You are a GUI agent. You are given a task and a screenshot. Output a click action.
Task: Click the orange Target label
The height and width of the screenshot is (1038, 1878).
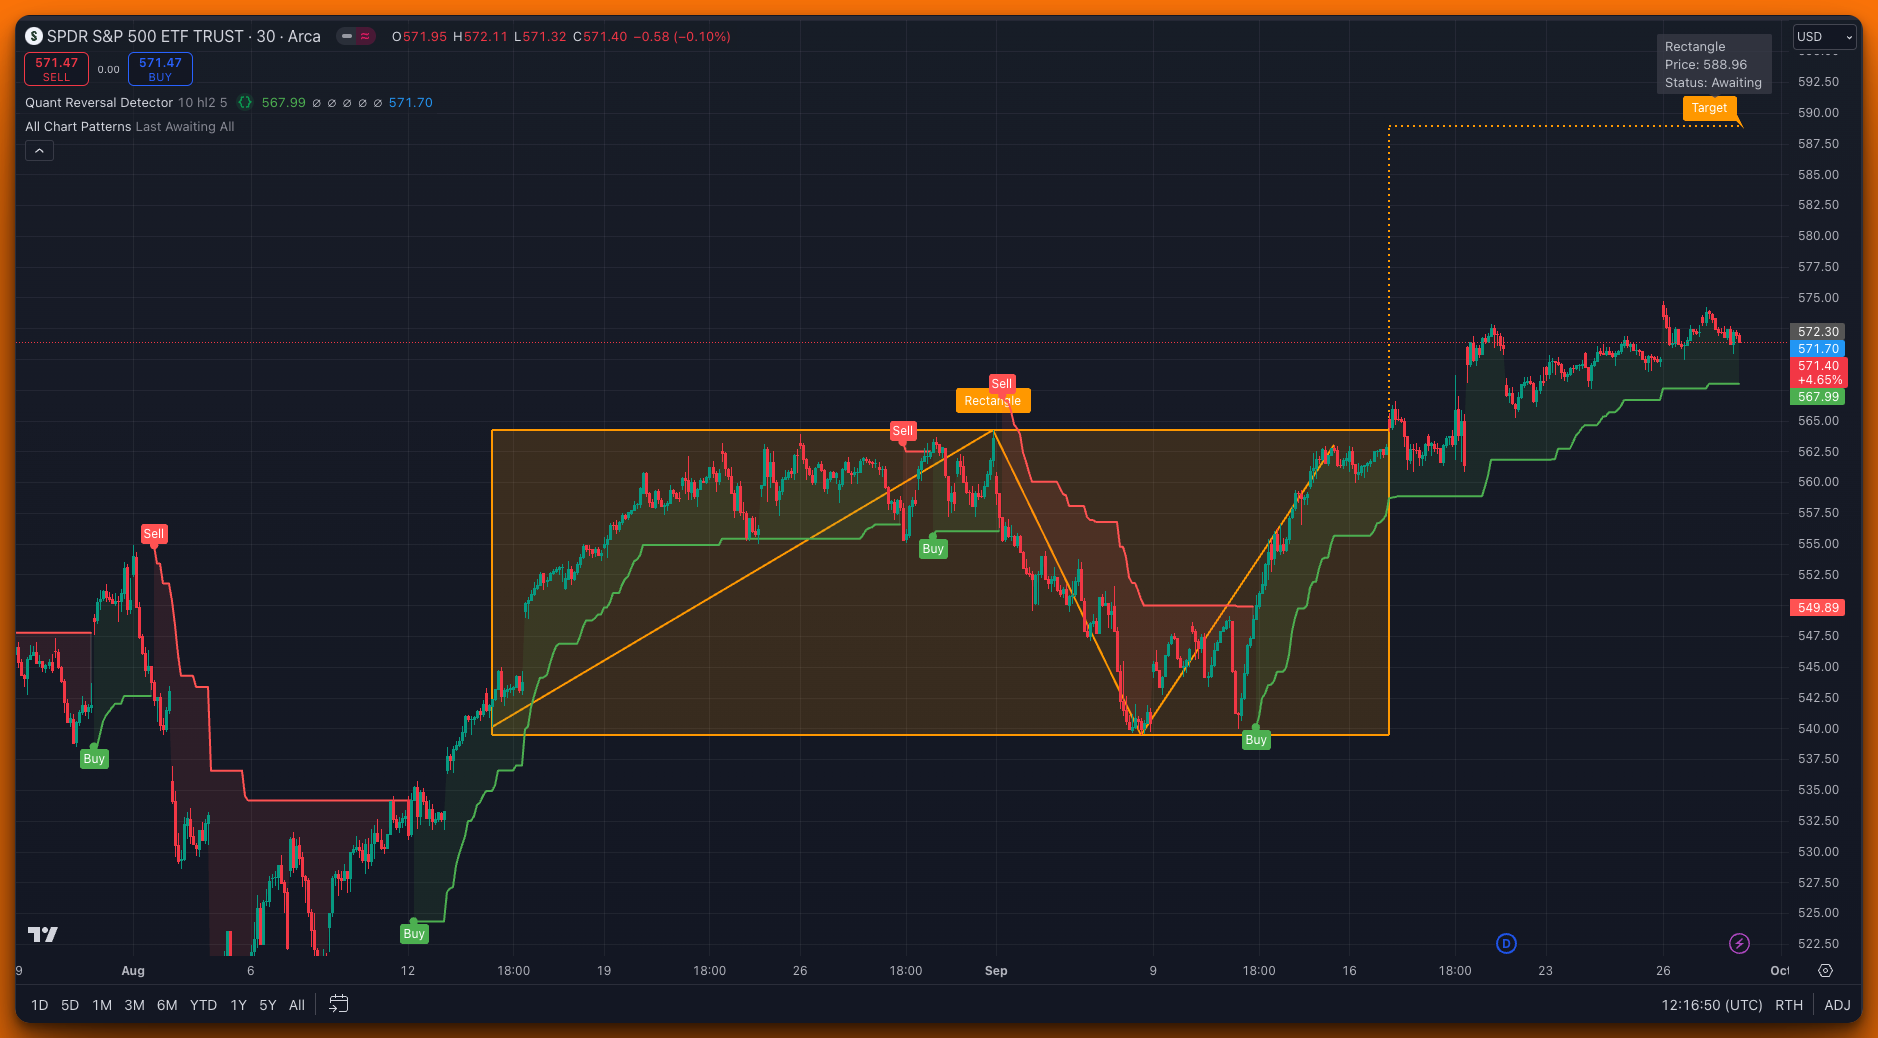click(1709, 108)
